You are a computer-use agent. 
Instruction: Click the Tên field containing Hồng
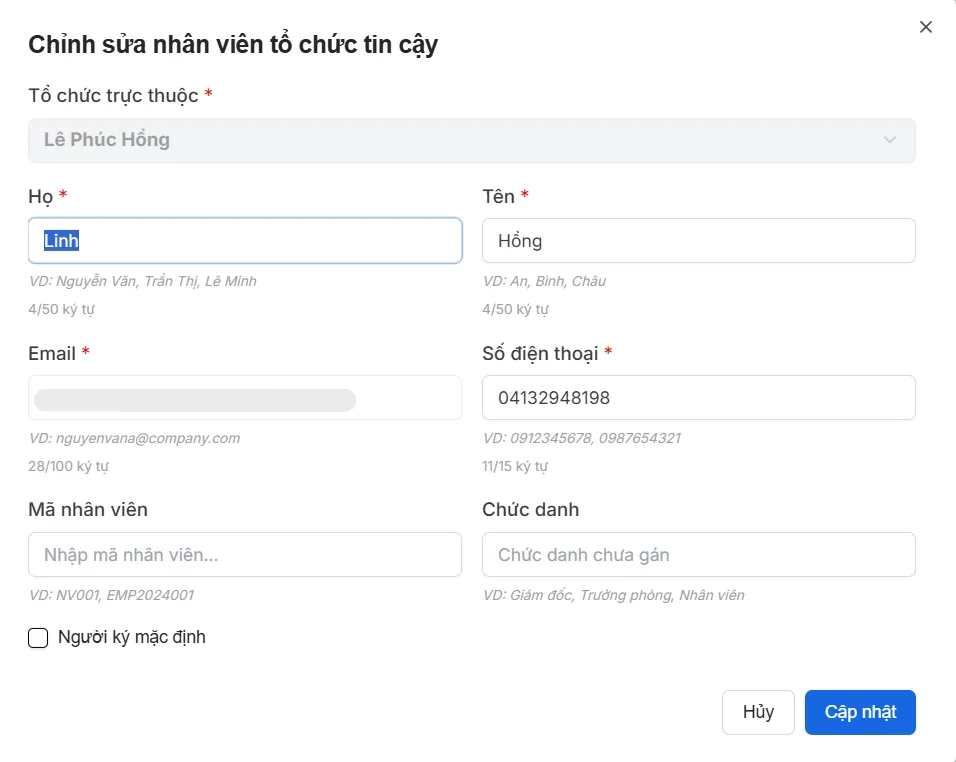[x=698, y=241]
